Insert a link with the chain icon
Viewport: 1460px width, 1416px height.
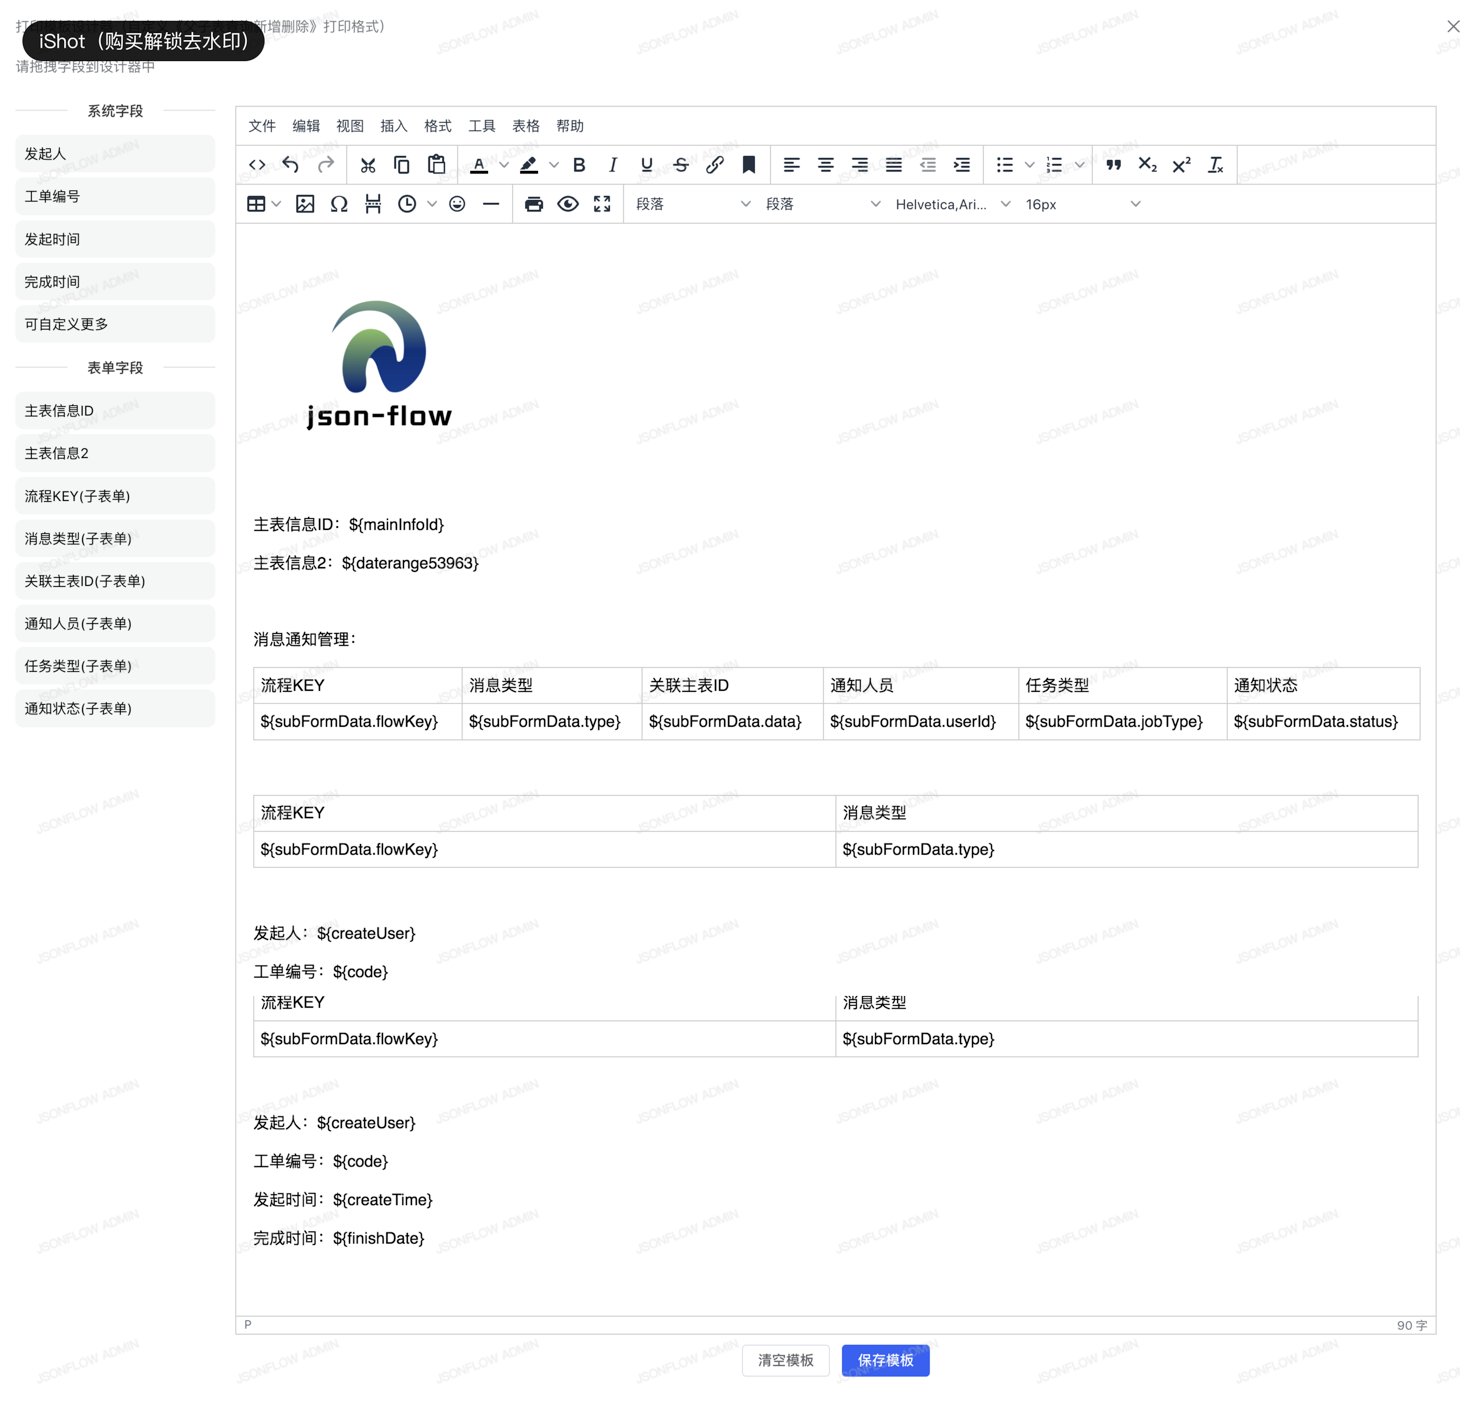point(714,165)
